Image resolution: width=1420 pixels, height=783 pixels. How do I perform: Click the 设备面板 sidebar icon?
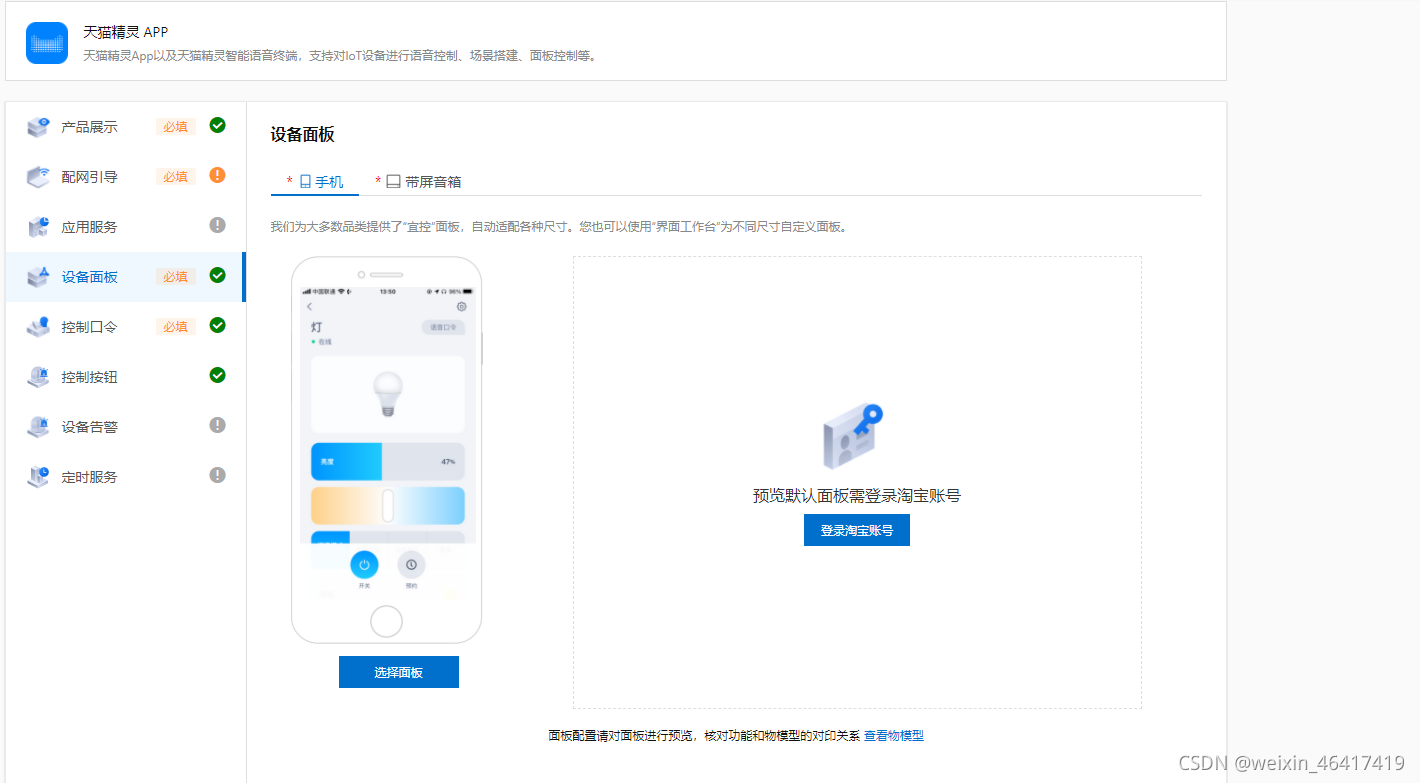click(38, 277)
